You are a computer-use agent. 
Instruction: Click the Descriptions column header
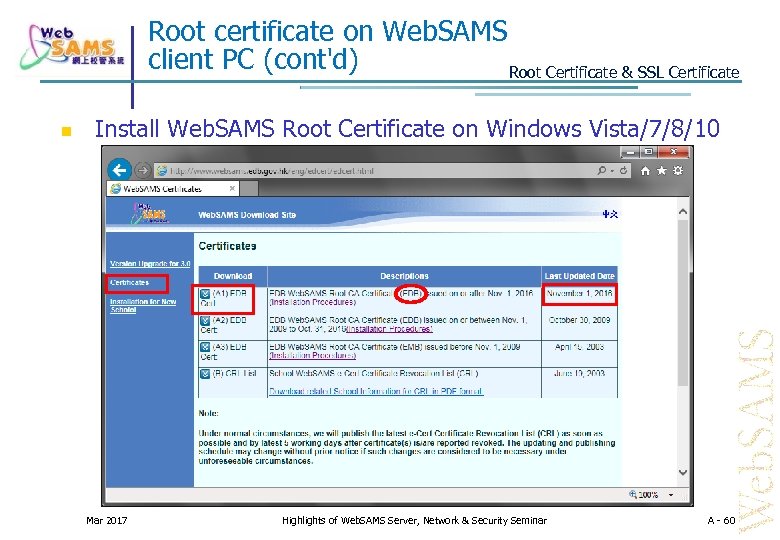click(x=404, y=276)
